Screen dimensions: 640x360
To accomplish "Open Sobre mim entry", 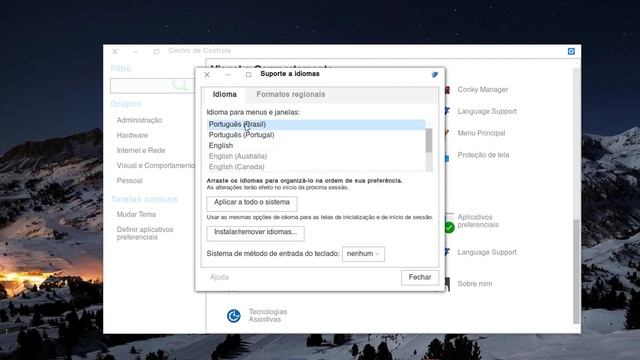I will (474, 284).
